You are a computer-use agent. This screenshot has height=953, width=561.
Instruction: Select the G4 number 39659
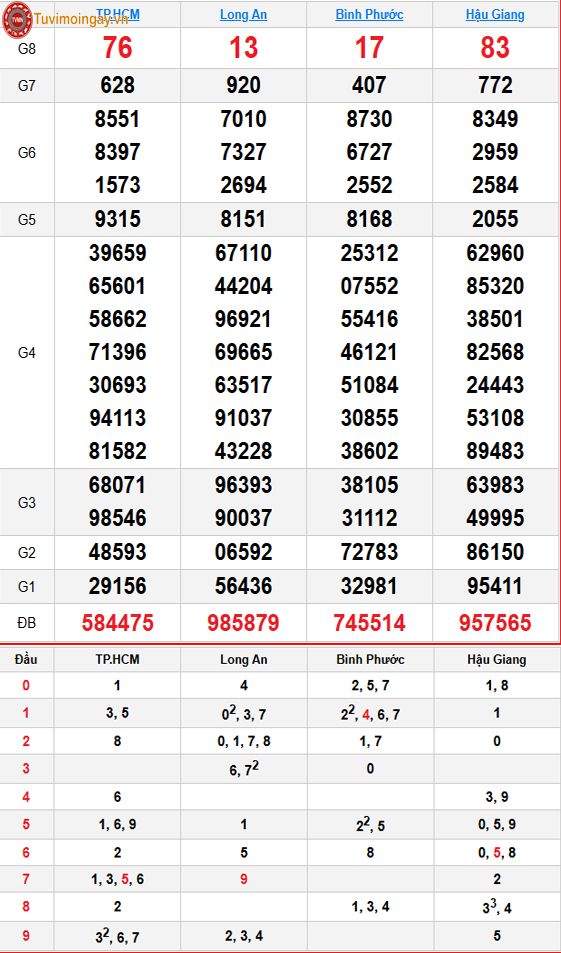pyautogui.click(x=117, y=253)
